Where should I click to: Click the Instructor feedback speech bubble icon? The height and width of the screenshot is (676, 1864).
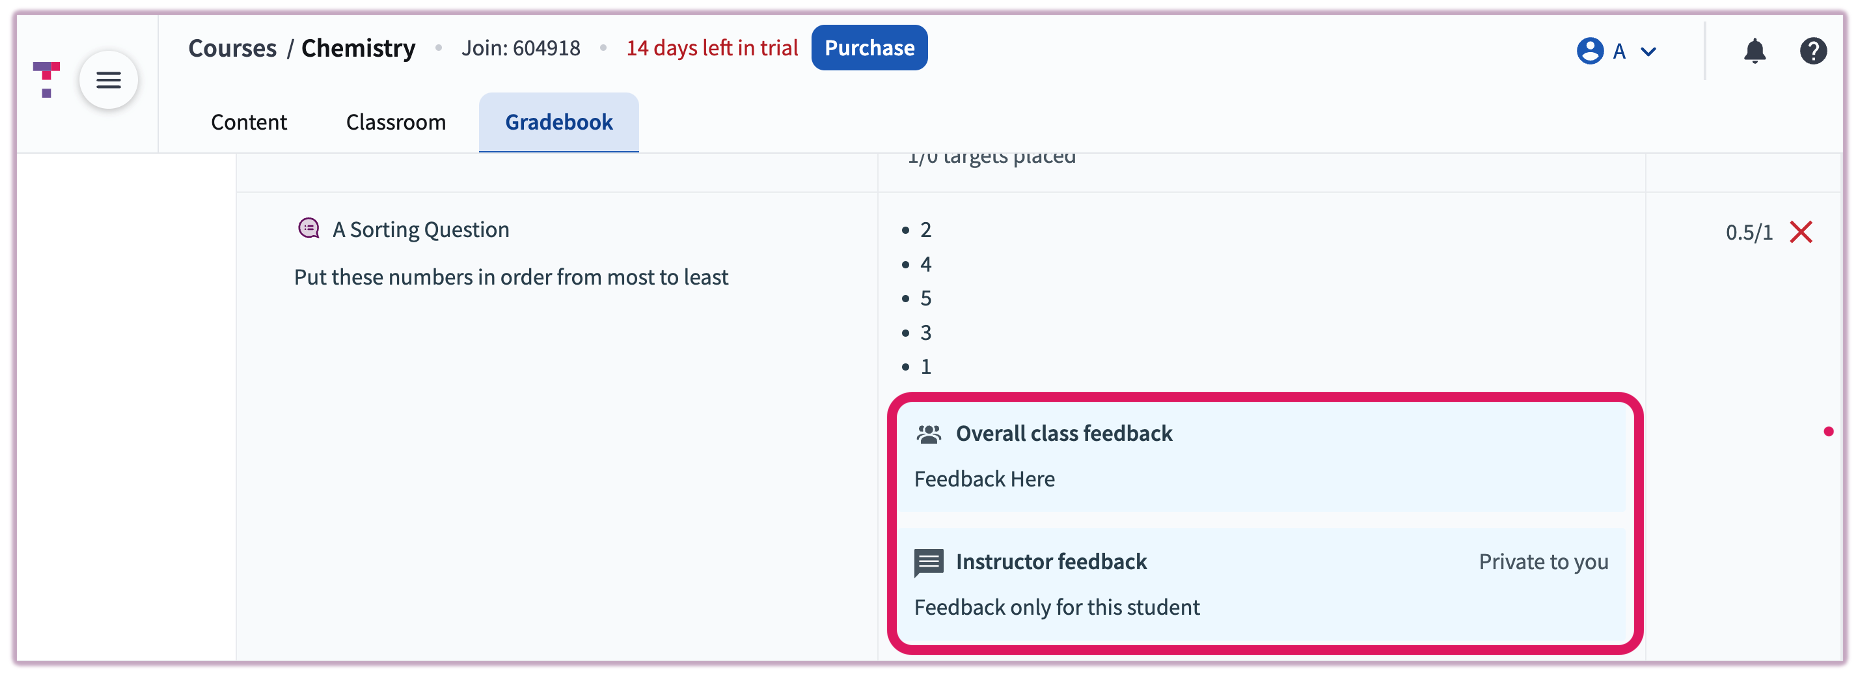click(x=928, y=561)
